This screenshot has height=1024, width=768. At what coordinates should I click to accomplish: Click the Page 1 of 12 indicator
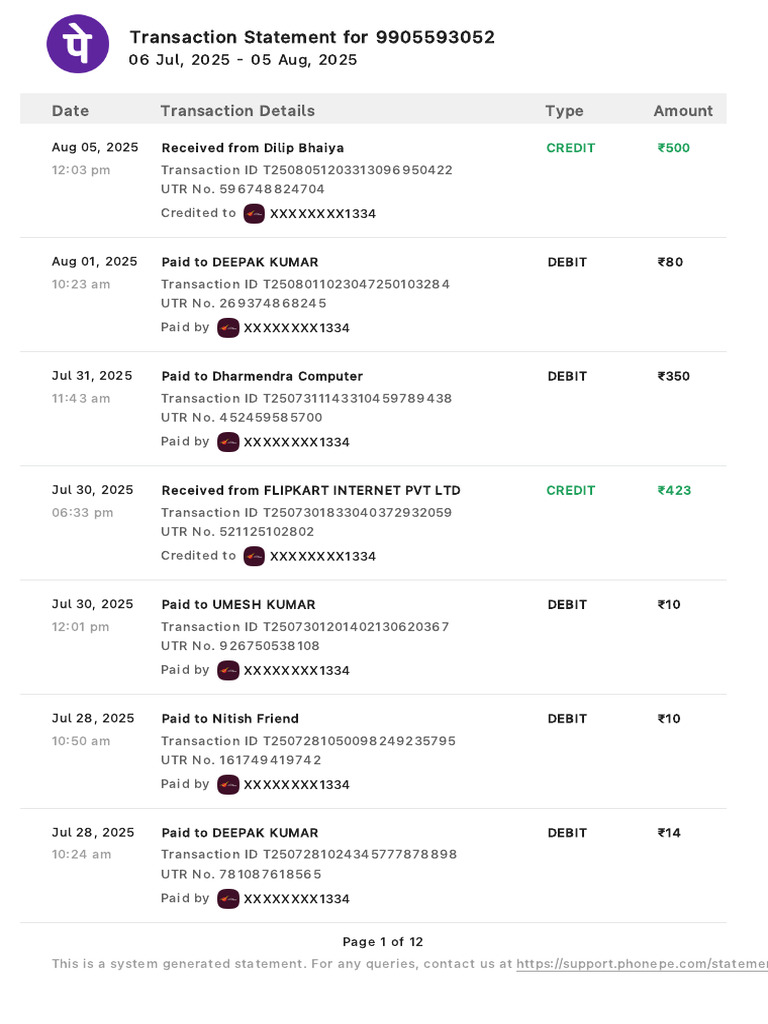point(383,942)
